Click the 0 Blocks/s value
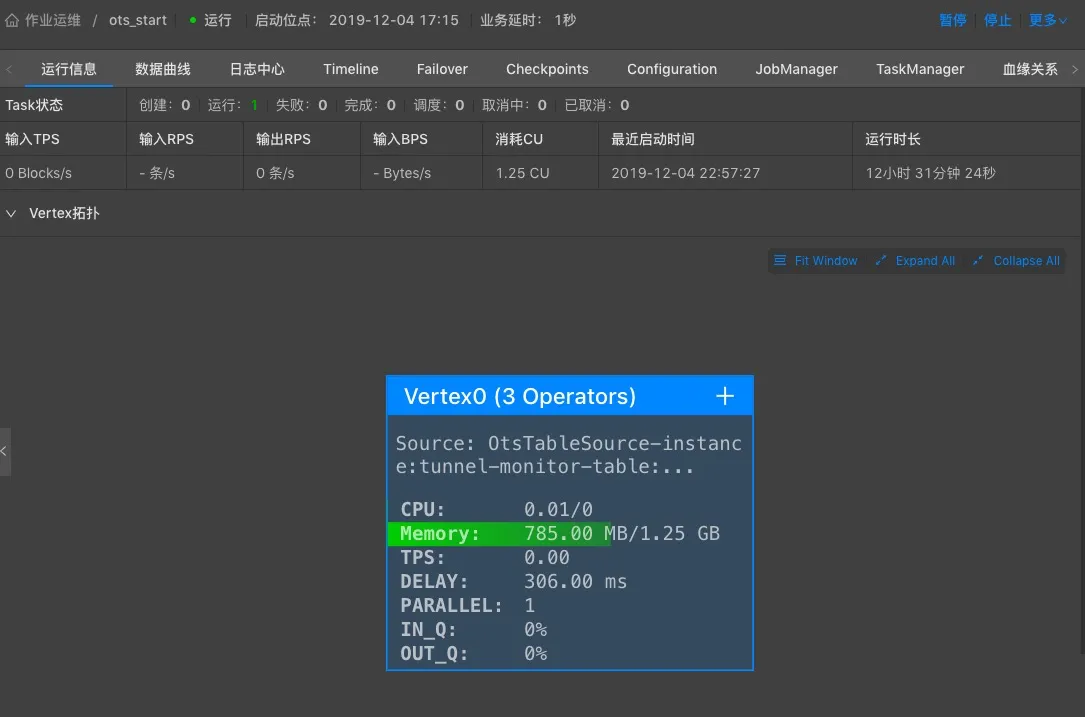1085x717 pixels. pyautogui.click(x=38, y=173)
